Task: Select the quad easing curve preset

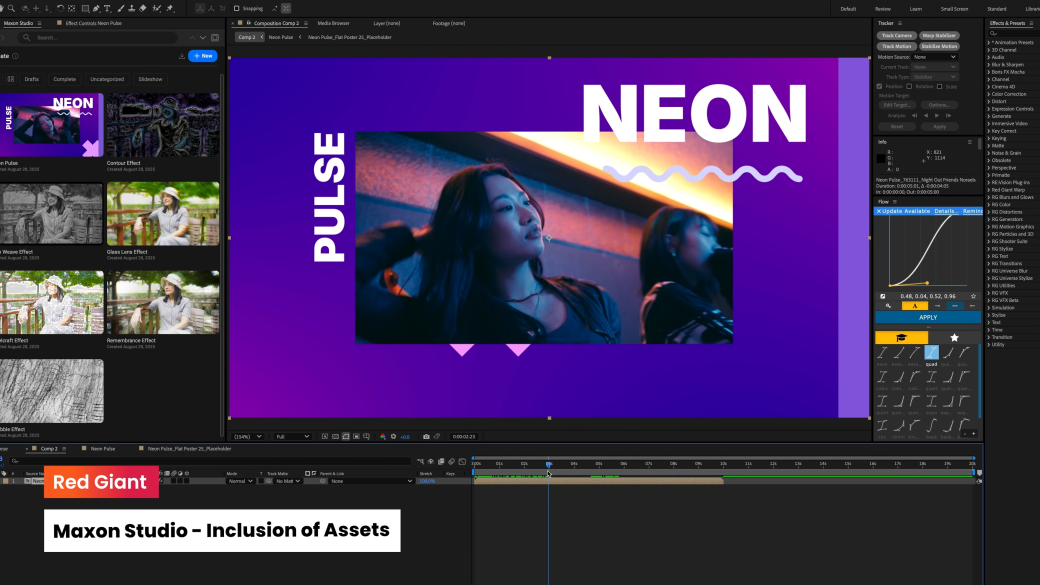Action: (x=931, y=353)
